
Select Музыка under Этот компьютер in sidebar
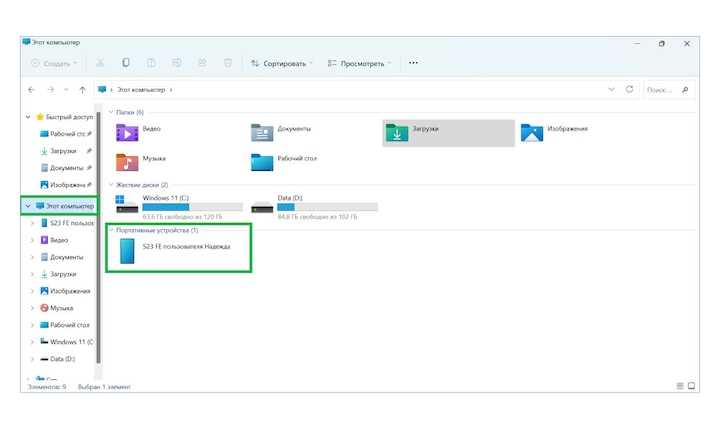coord(56,308)
